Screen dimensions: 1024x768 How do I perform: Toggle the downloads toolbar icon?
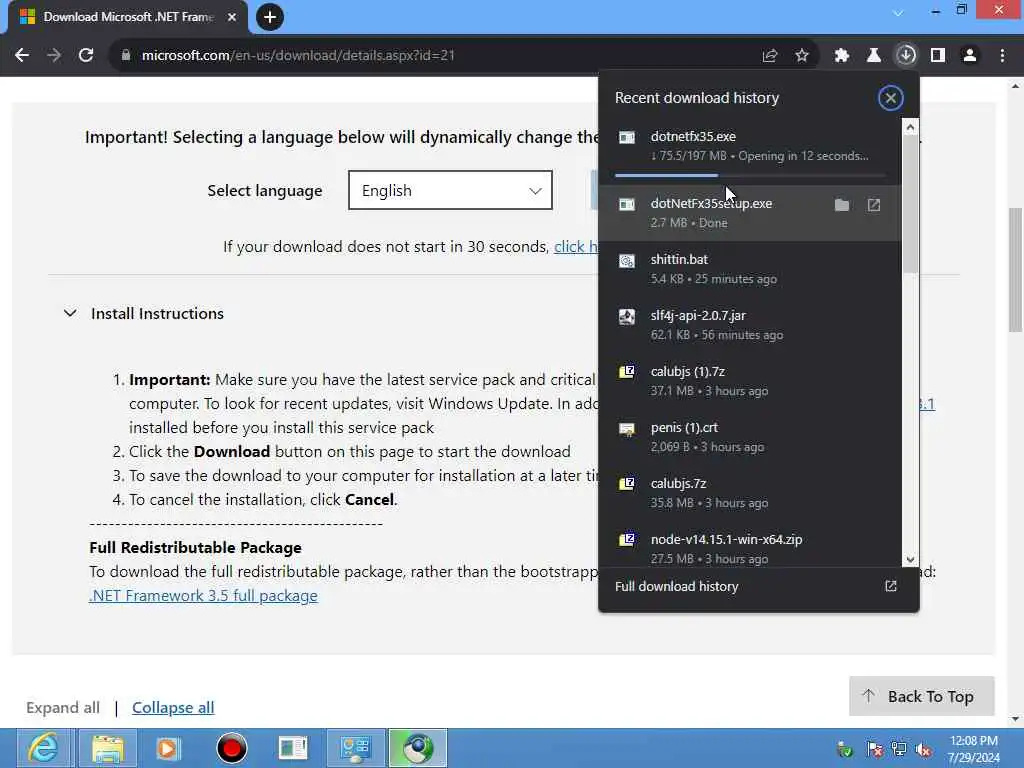[906, 56]
